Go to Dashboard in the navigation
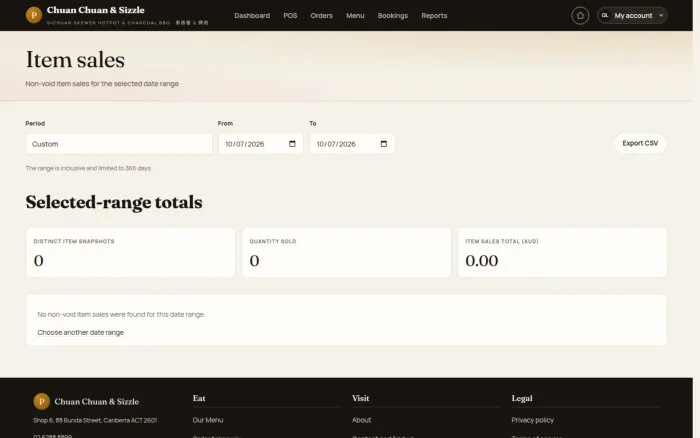This screenshot has height=438, width=700. coord(252,16)
